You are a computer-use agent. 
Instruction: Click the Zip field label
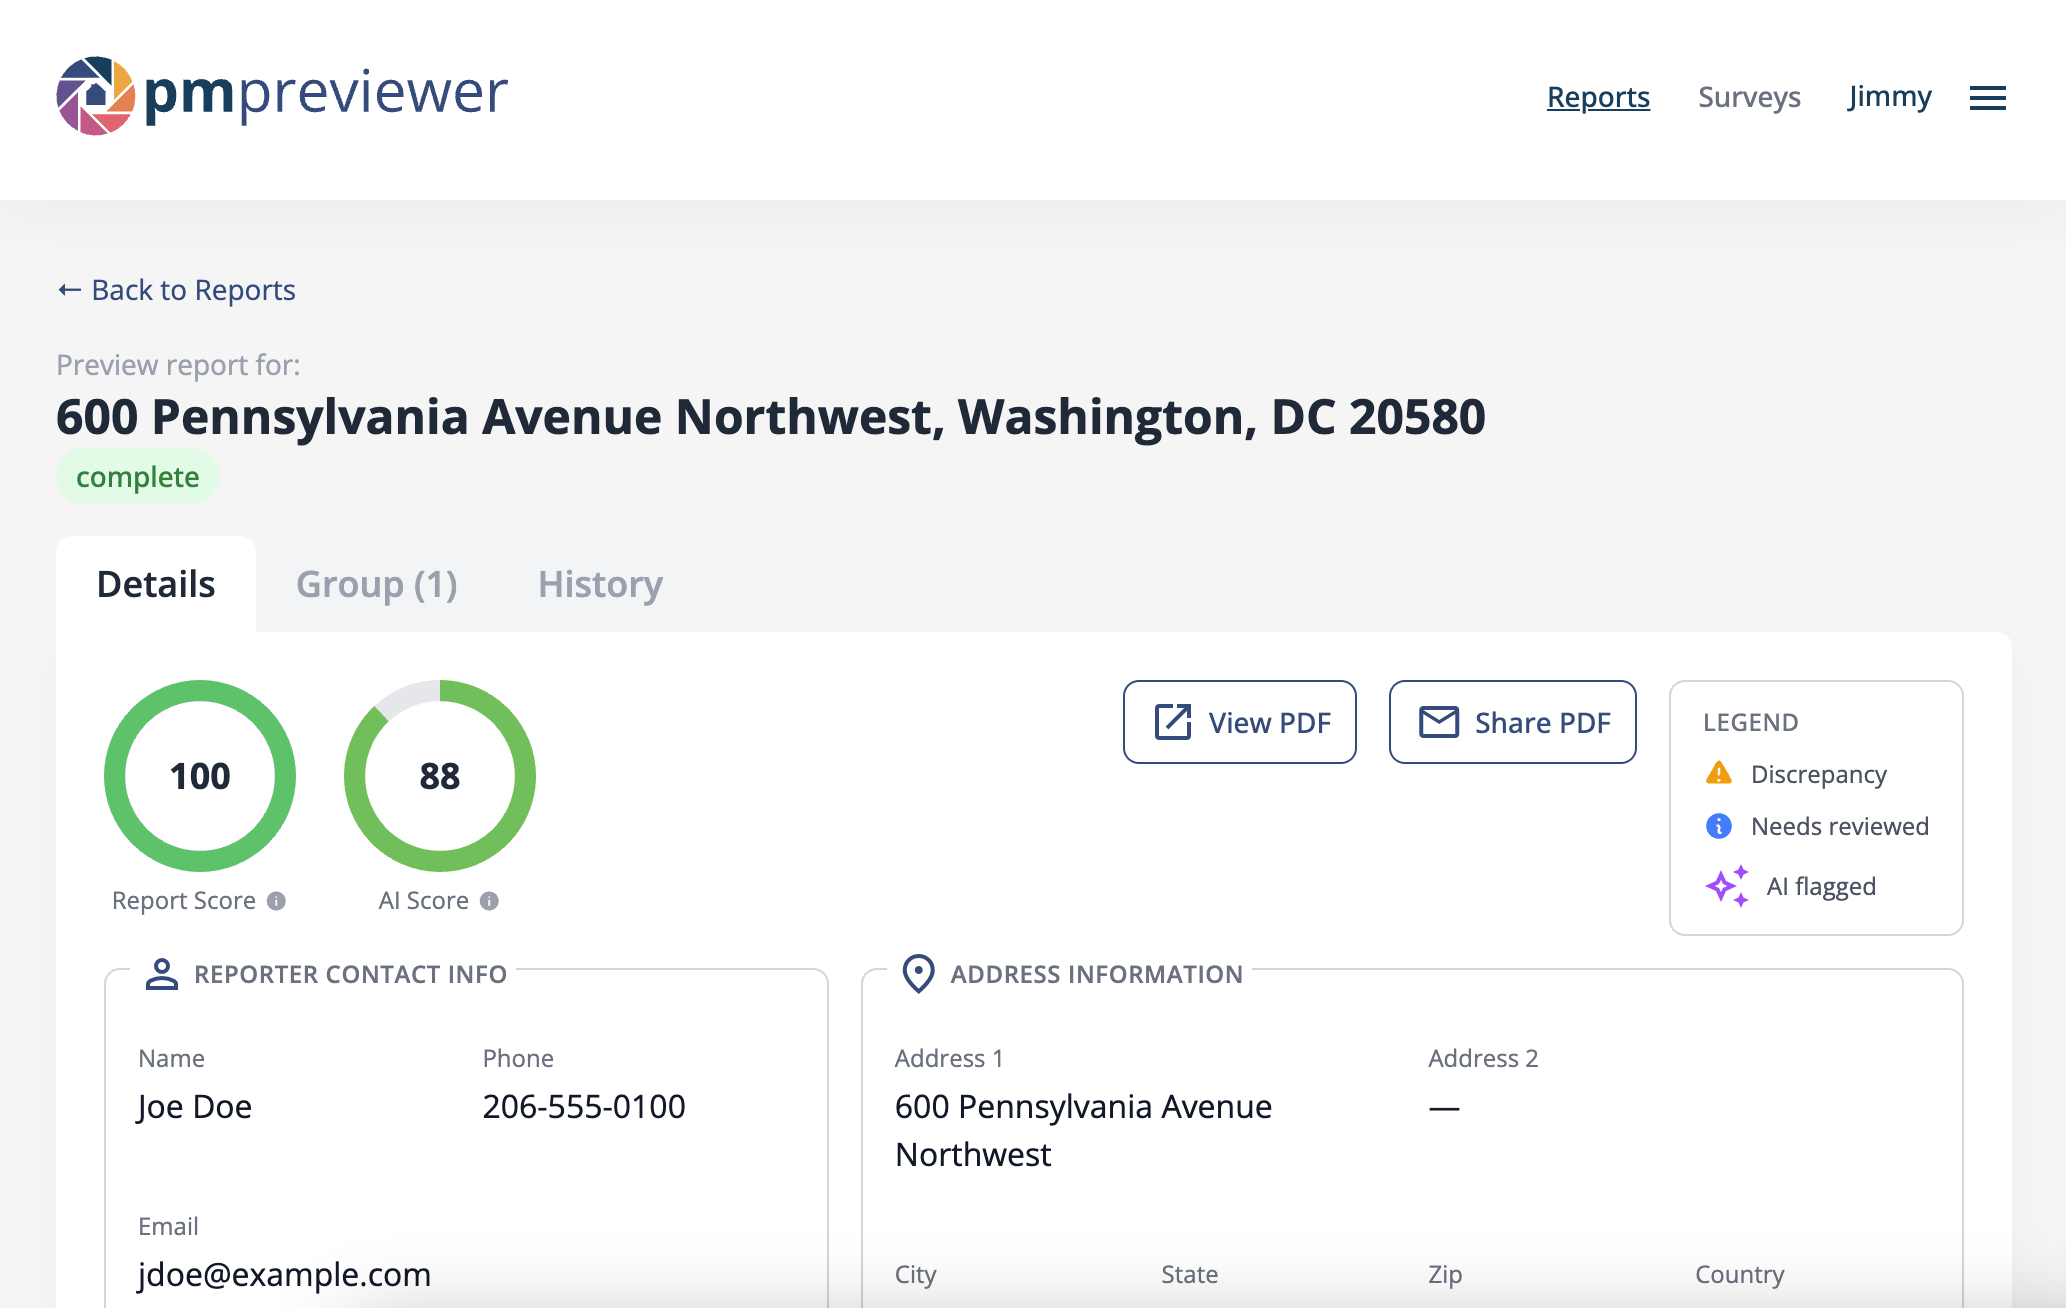(x=1445, y=1275)
